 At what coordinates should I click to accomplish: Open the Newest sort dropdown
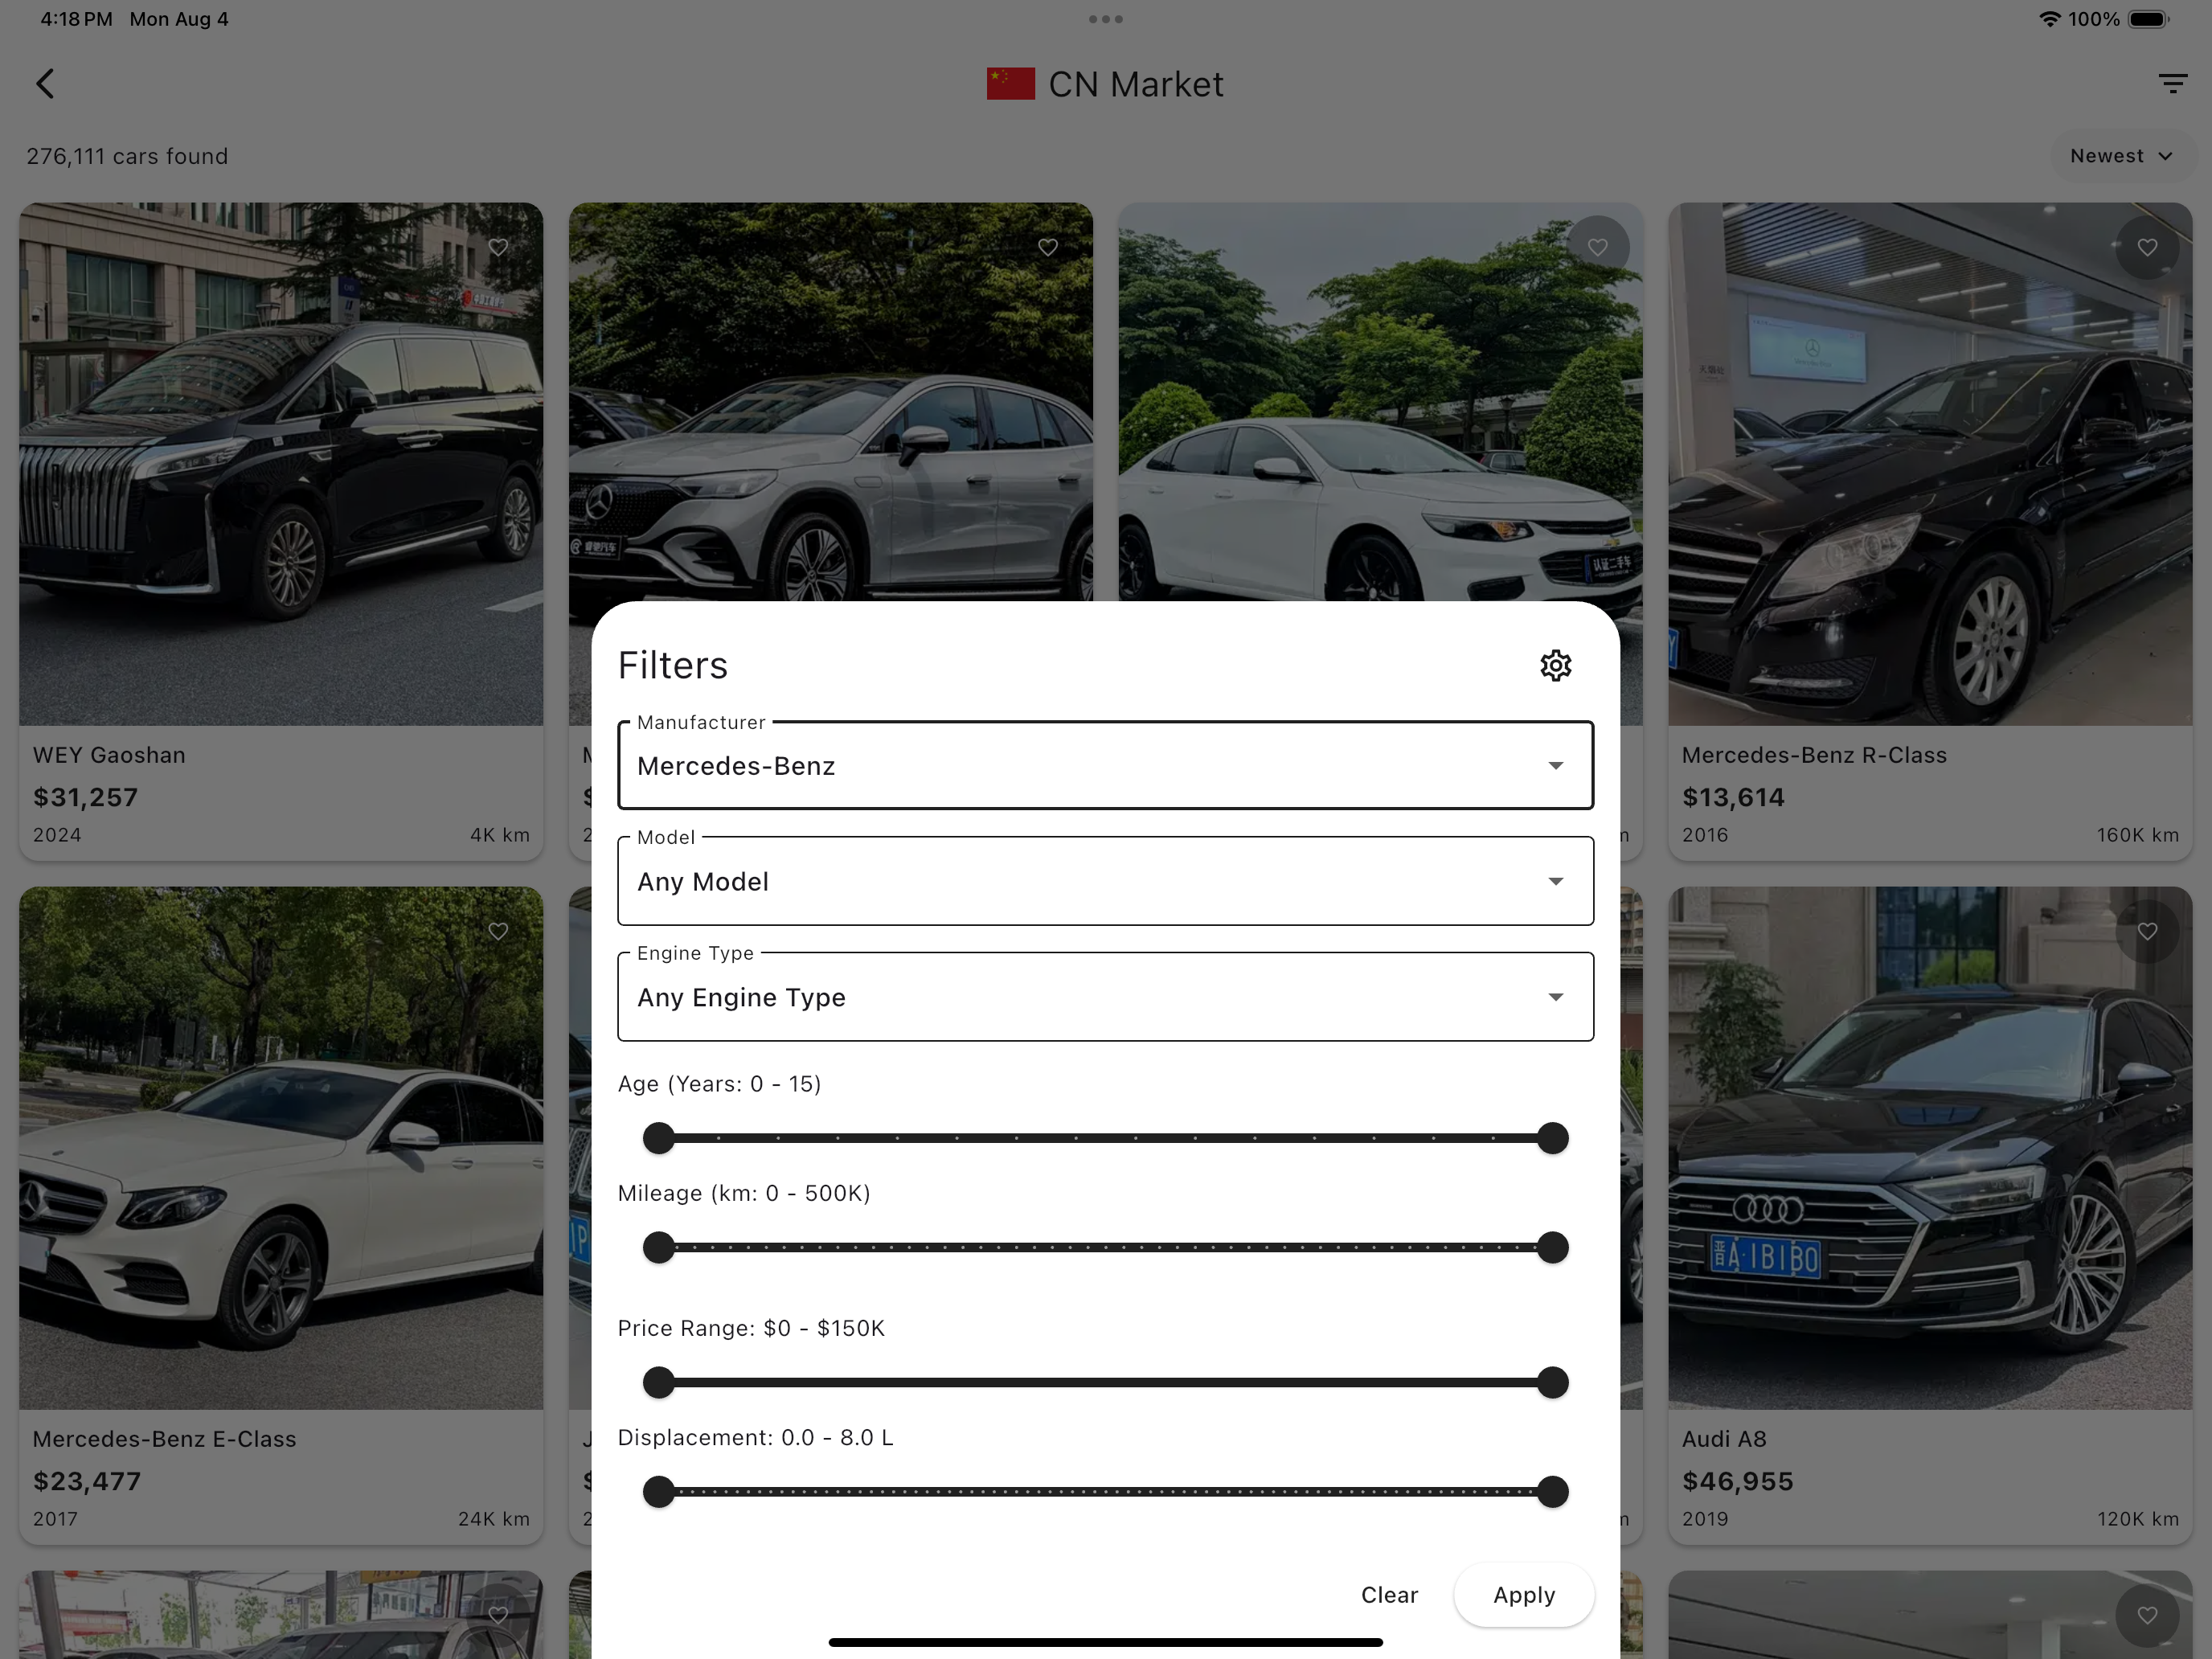point(2122,156)
